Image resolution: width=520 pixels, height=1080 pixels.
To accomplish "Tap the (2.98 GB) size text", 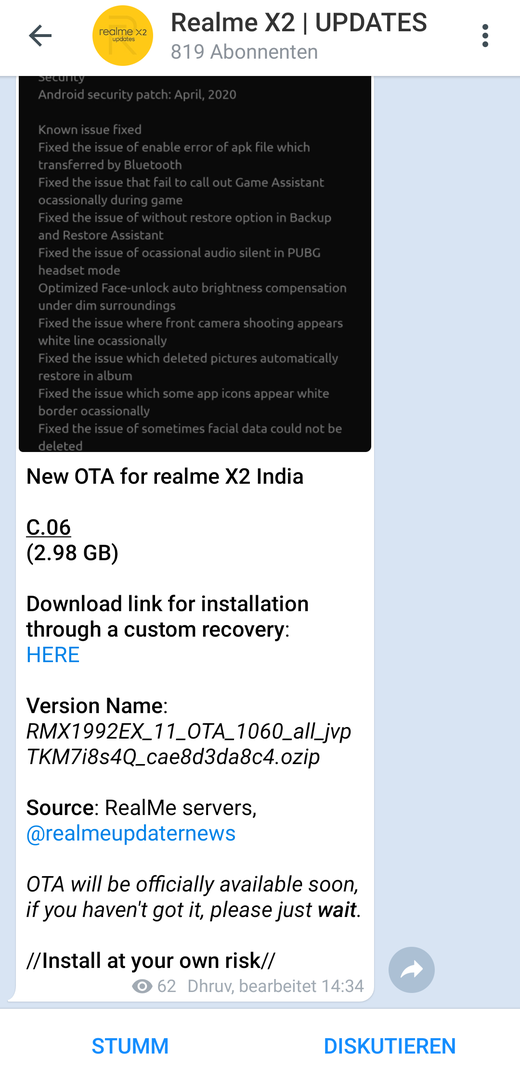I will 72,553.
